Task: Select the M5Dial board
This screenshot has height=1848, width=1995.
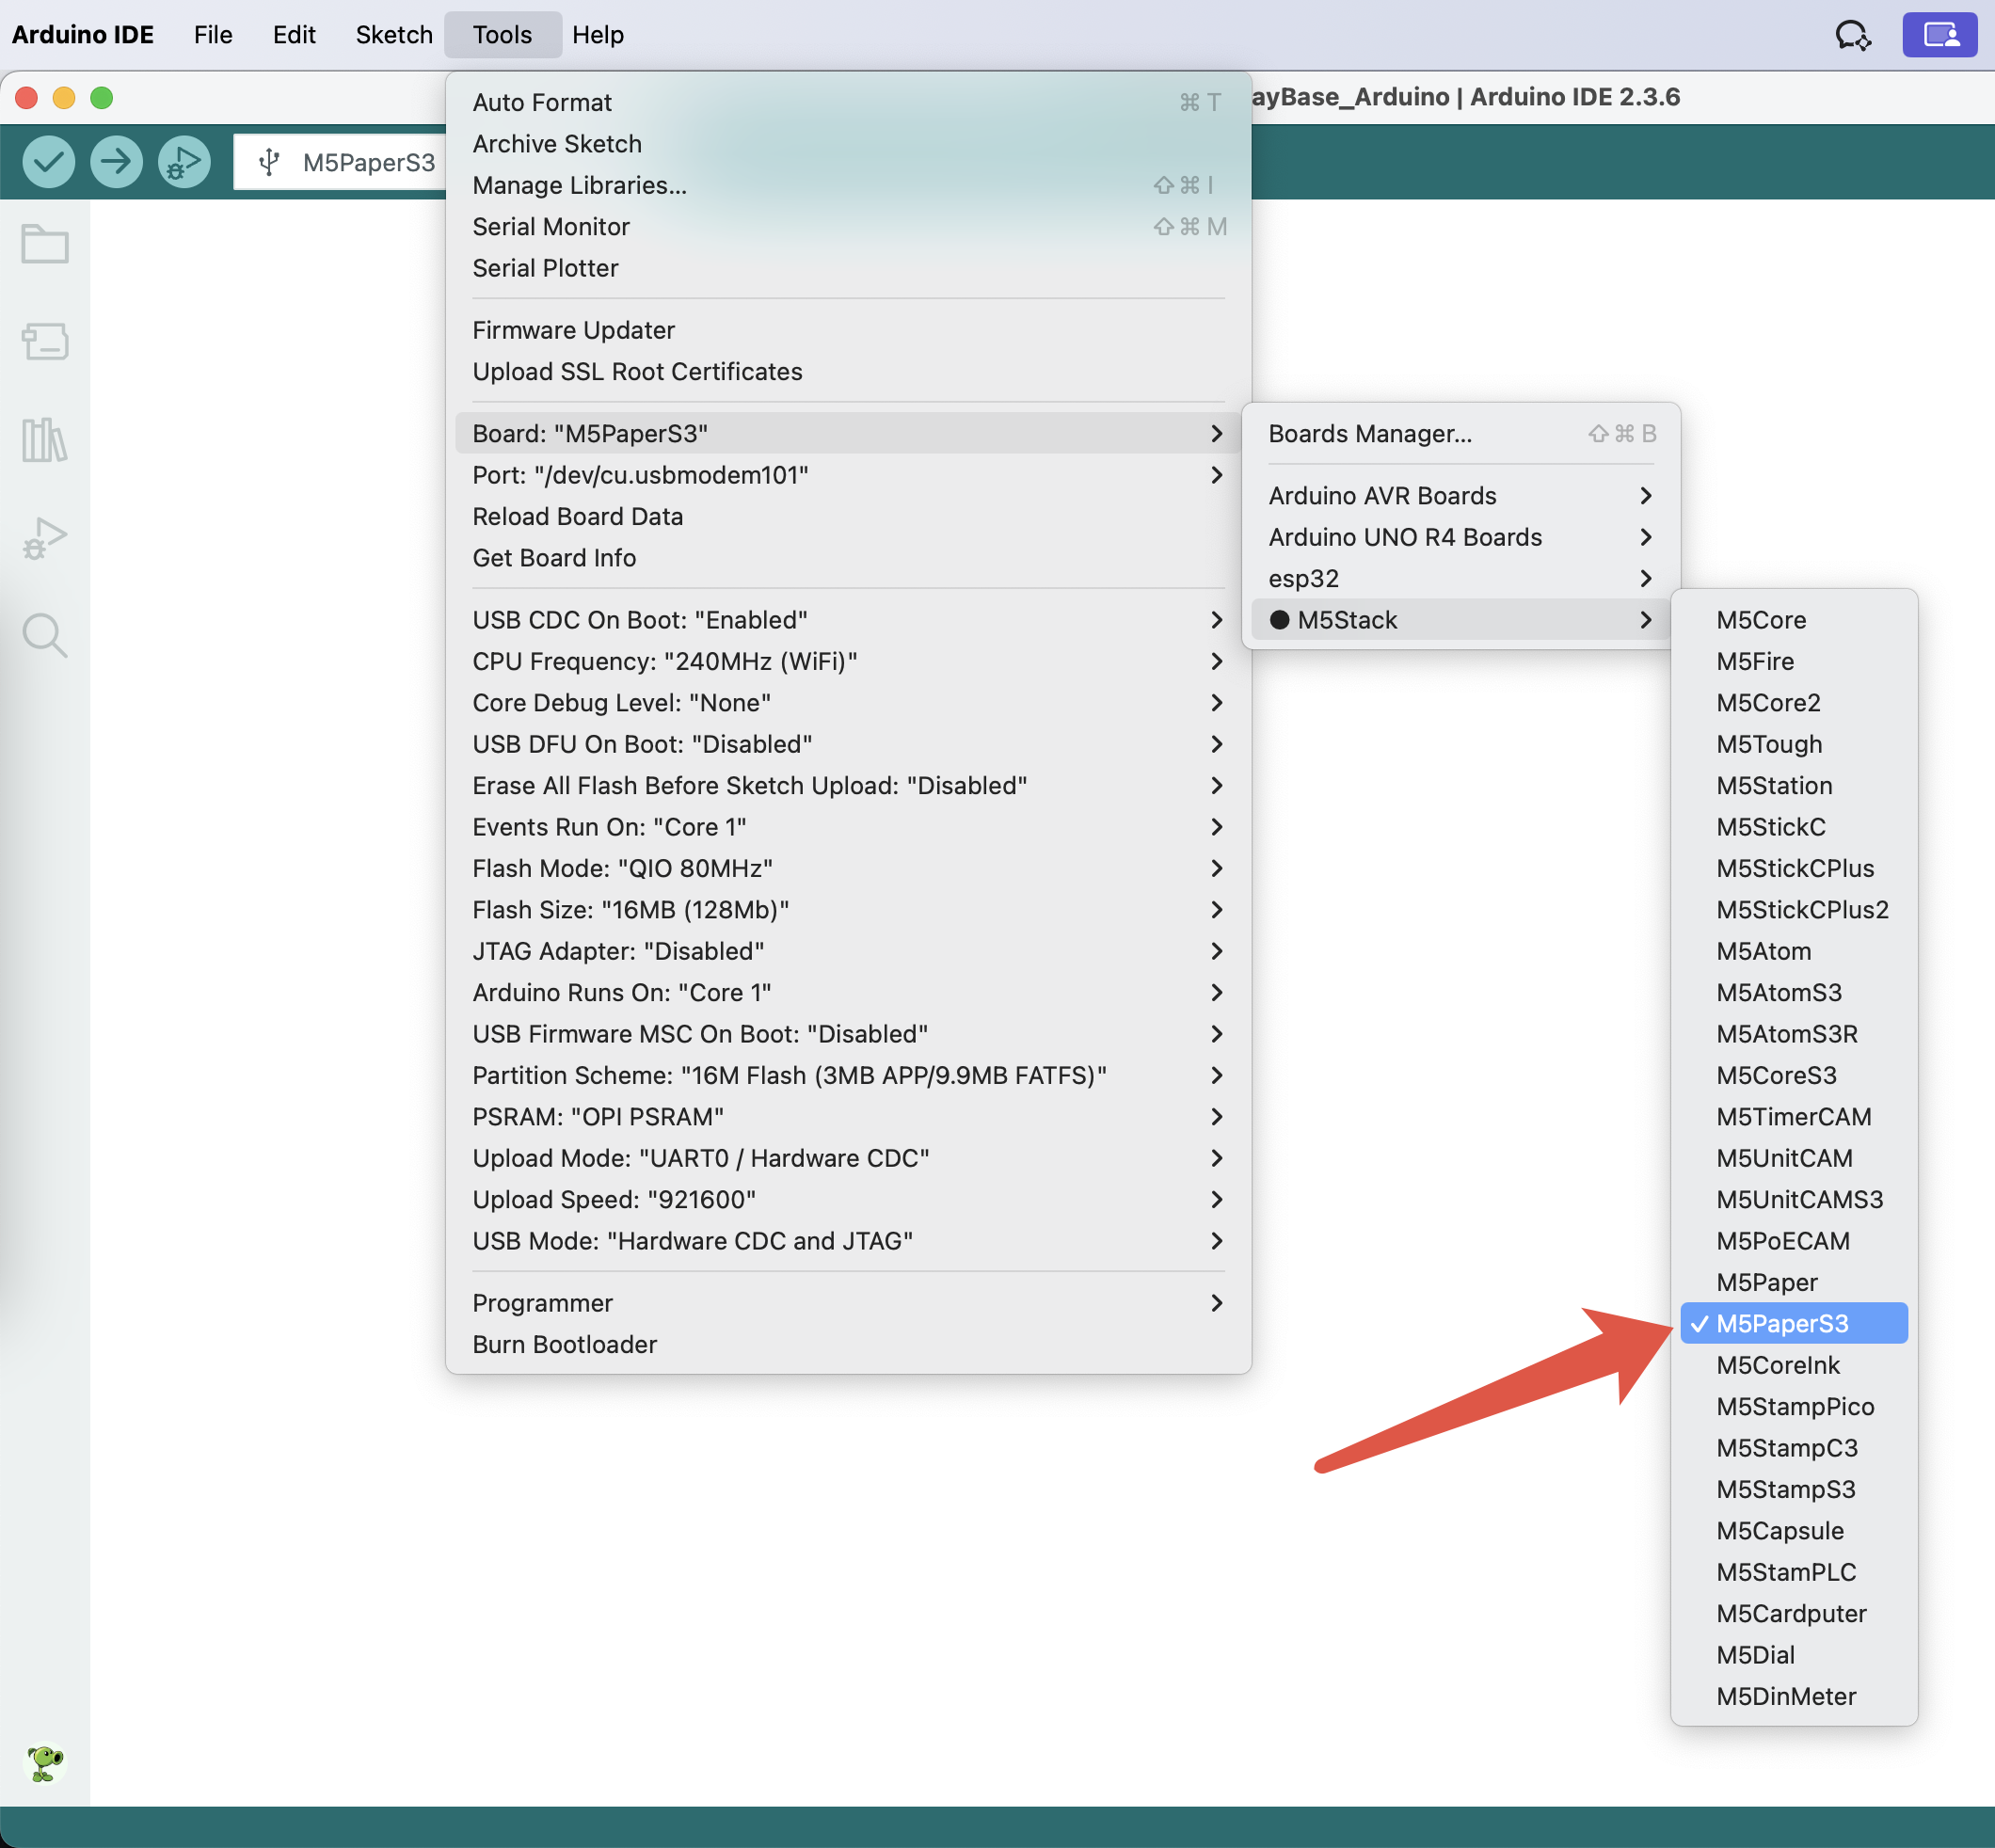Action: [1794, 1655]
